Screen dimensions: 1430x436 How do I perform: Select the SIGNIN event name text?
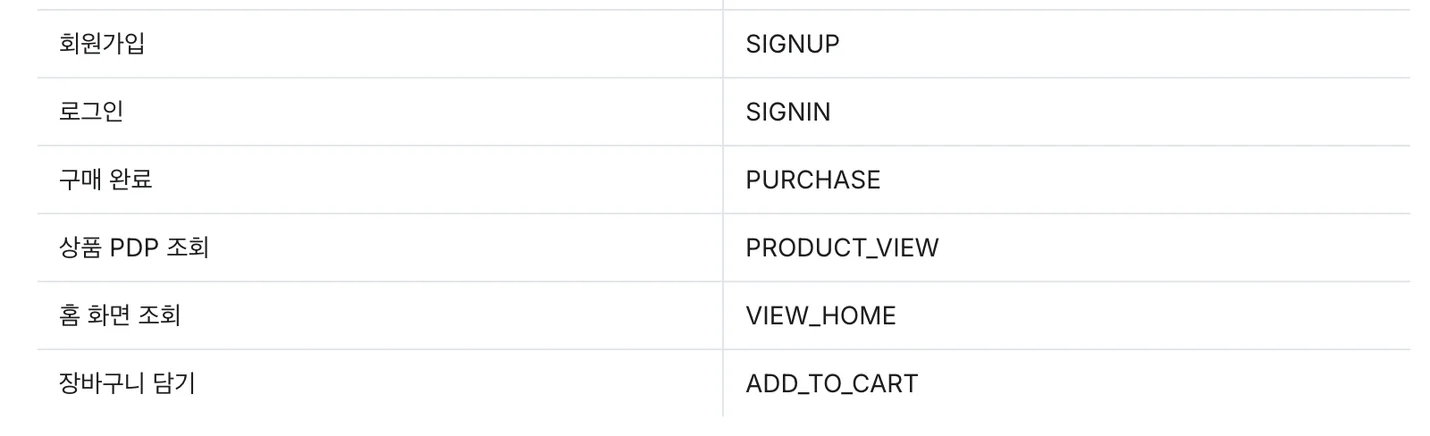click(x=788, y=113)
